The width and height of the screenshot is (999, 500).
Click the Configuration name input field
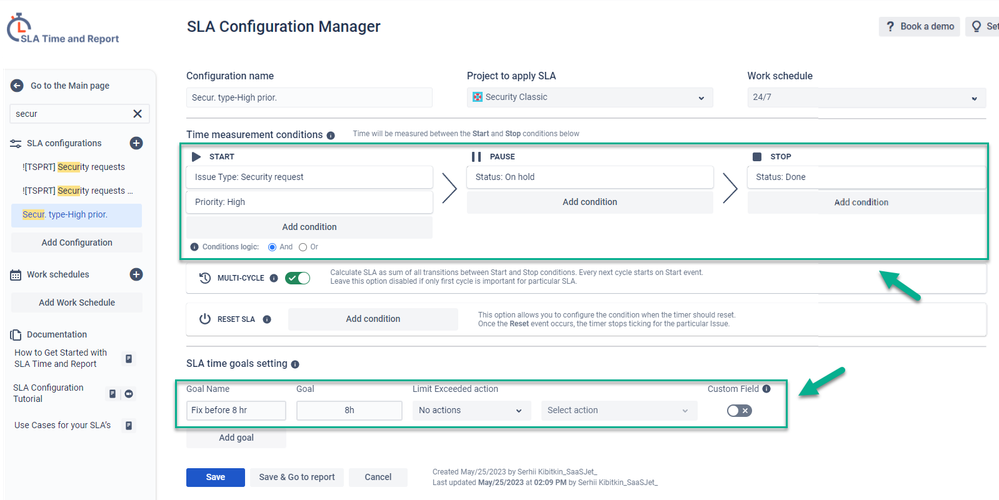pyautogui.click(x=309, y=97)
